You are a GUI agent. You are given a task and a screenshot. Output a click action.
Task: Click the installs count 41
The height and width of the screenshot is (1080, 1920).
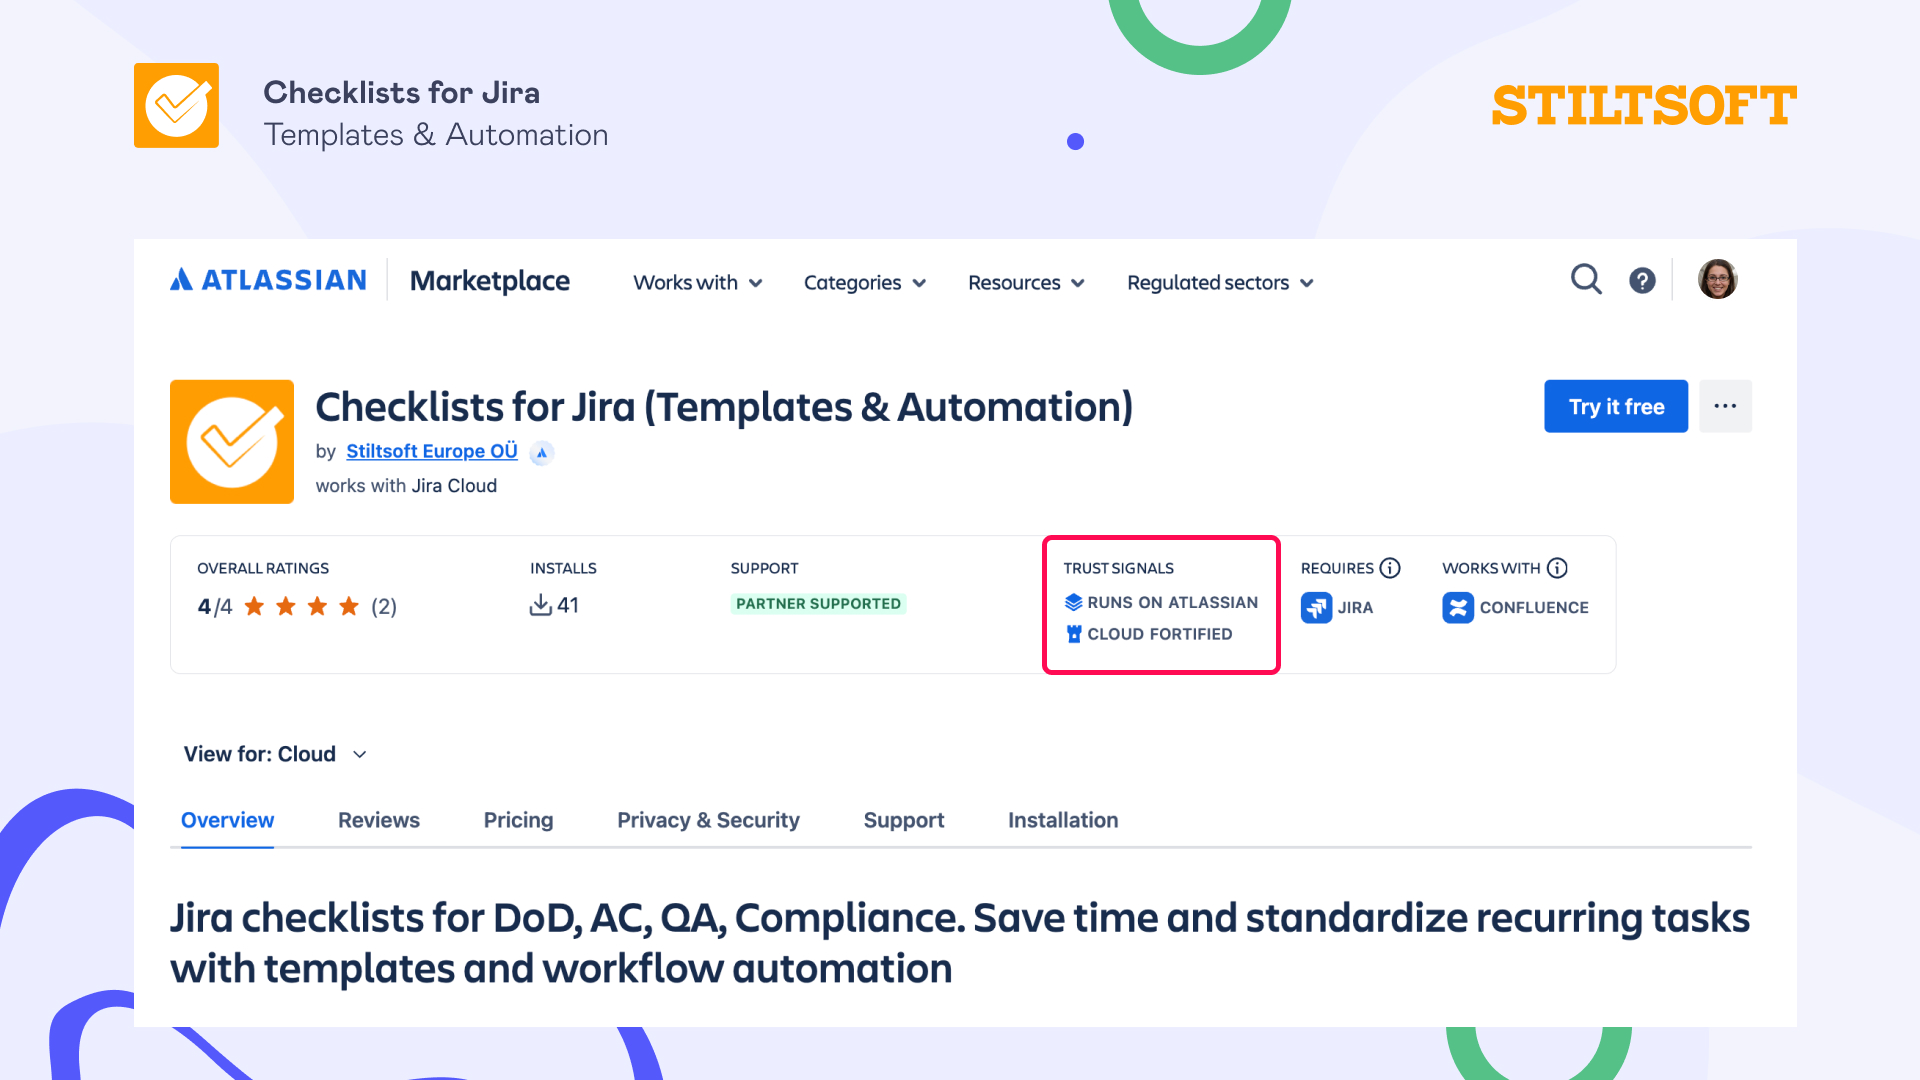click(x=568, y=605)
